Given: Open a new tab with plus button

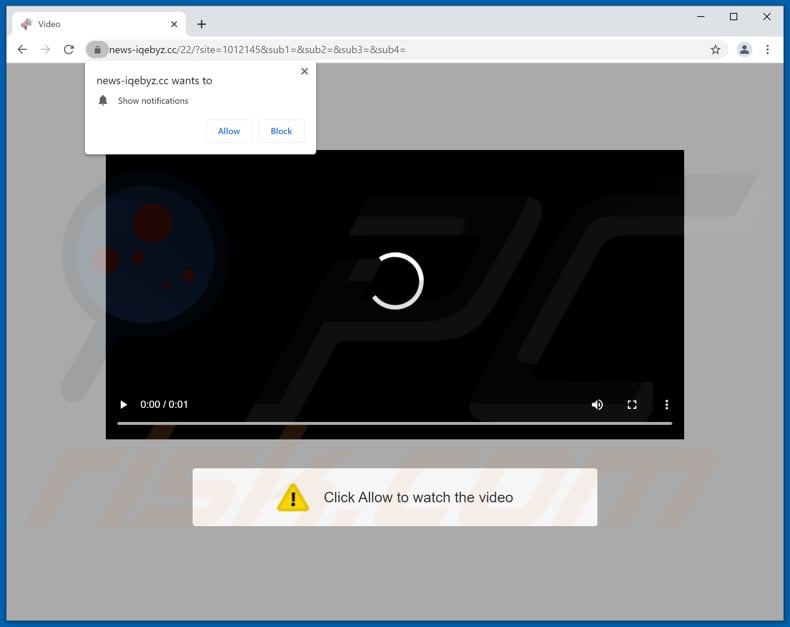Looking at the screenshot, I should point(202,24).
